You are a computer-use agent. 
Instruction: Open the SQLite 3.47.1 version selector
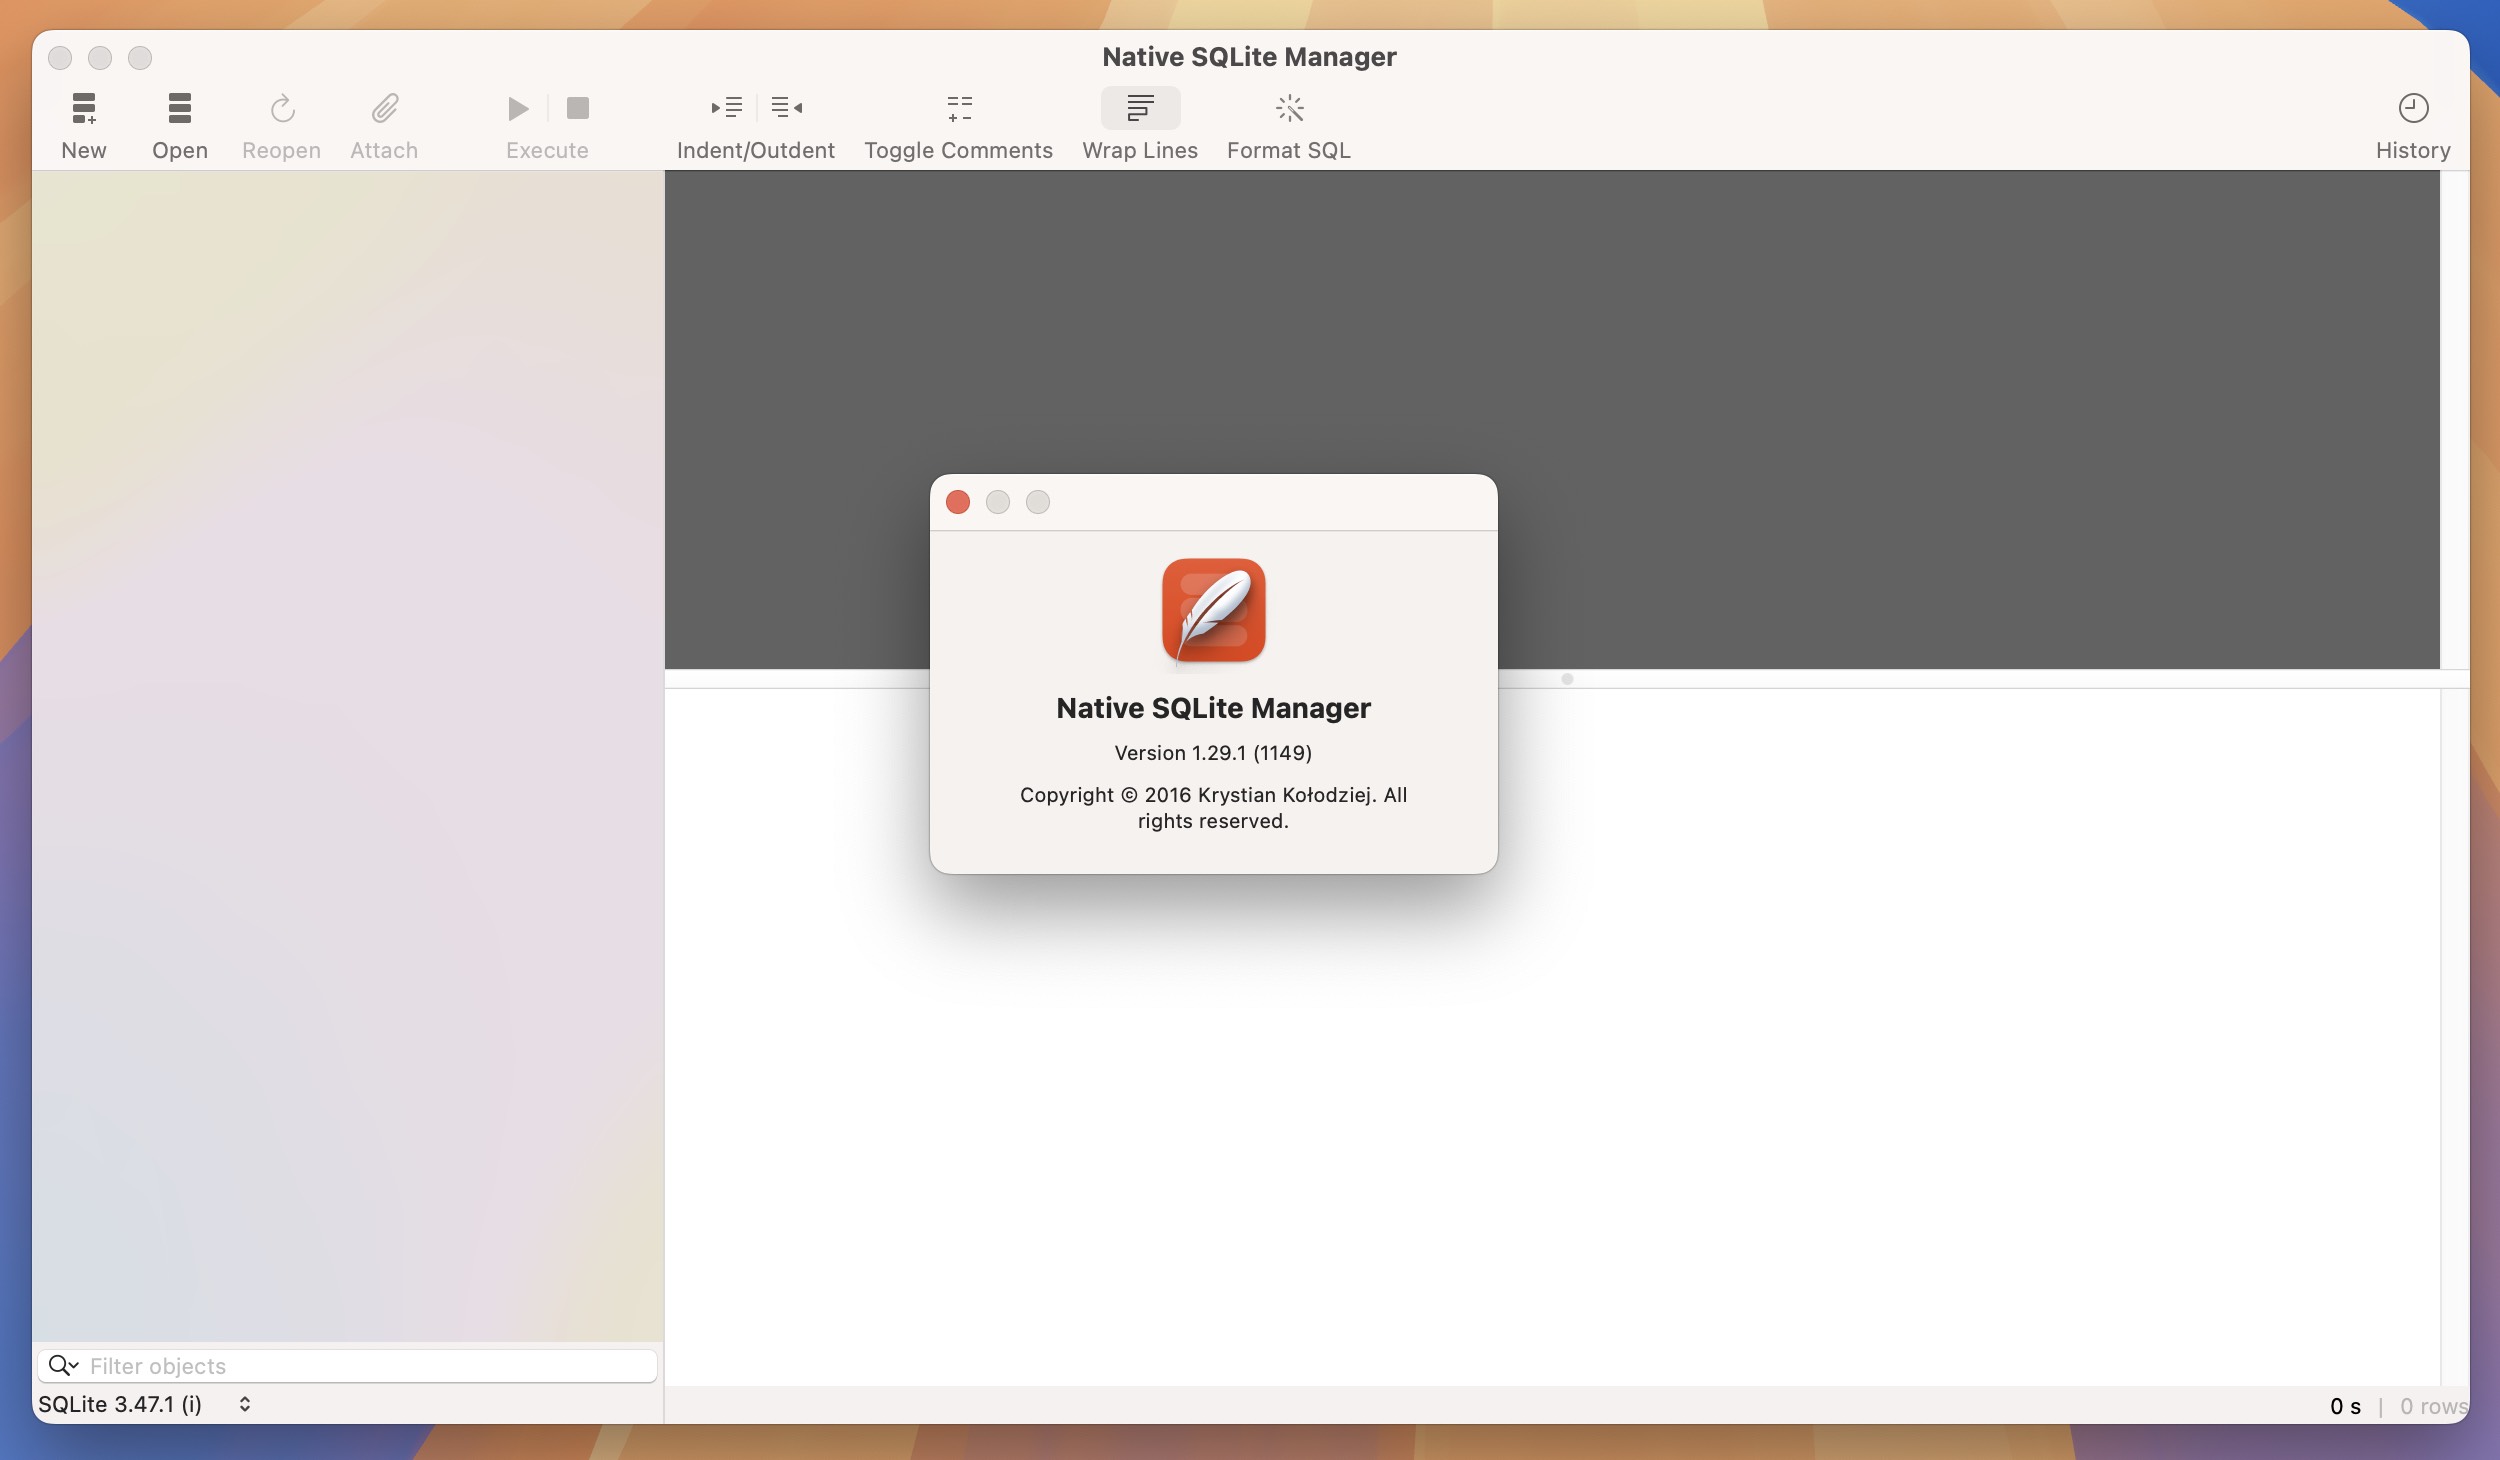coord(145,1404)
